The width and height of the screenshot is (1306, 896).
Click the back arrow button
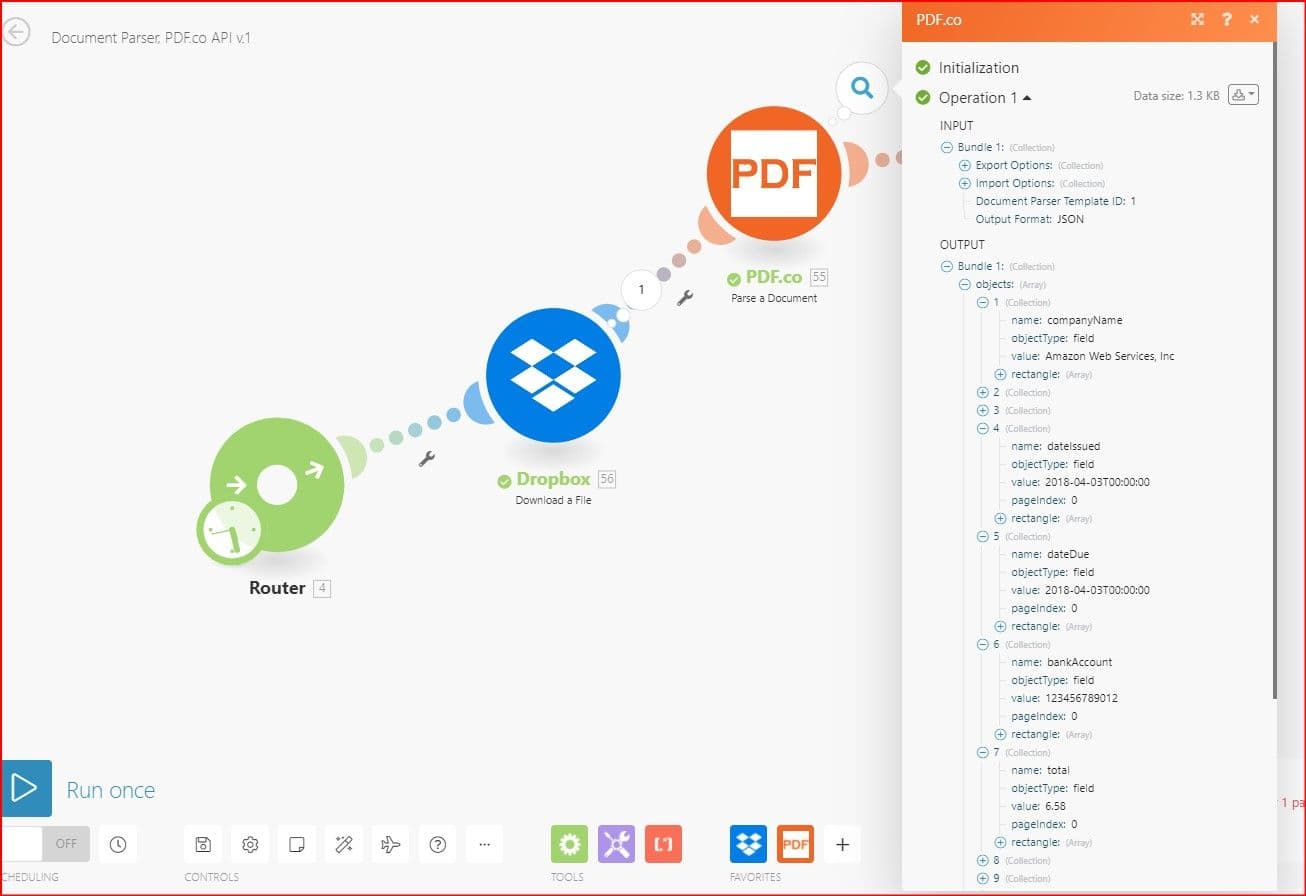pos(17,33)
